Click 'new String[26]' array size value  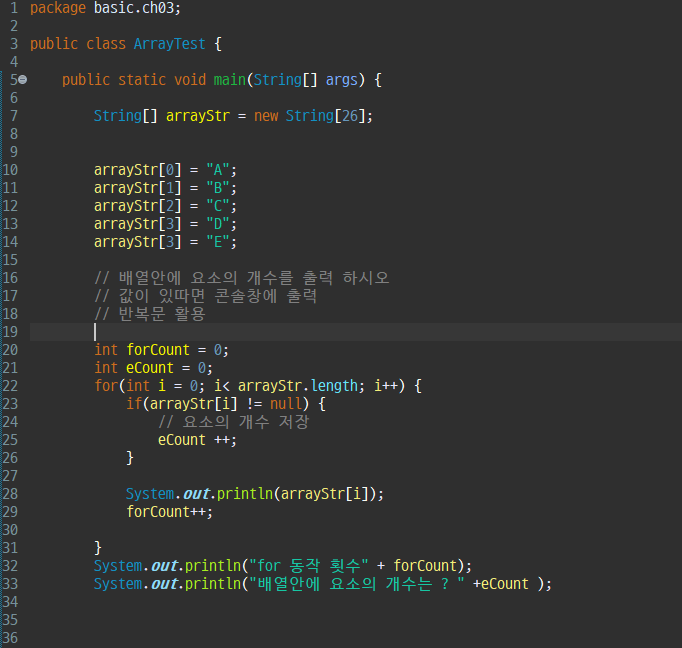350,116
